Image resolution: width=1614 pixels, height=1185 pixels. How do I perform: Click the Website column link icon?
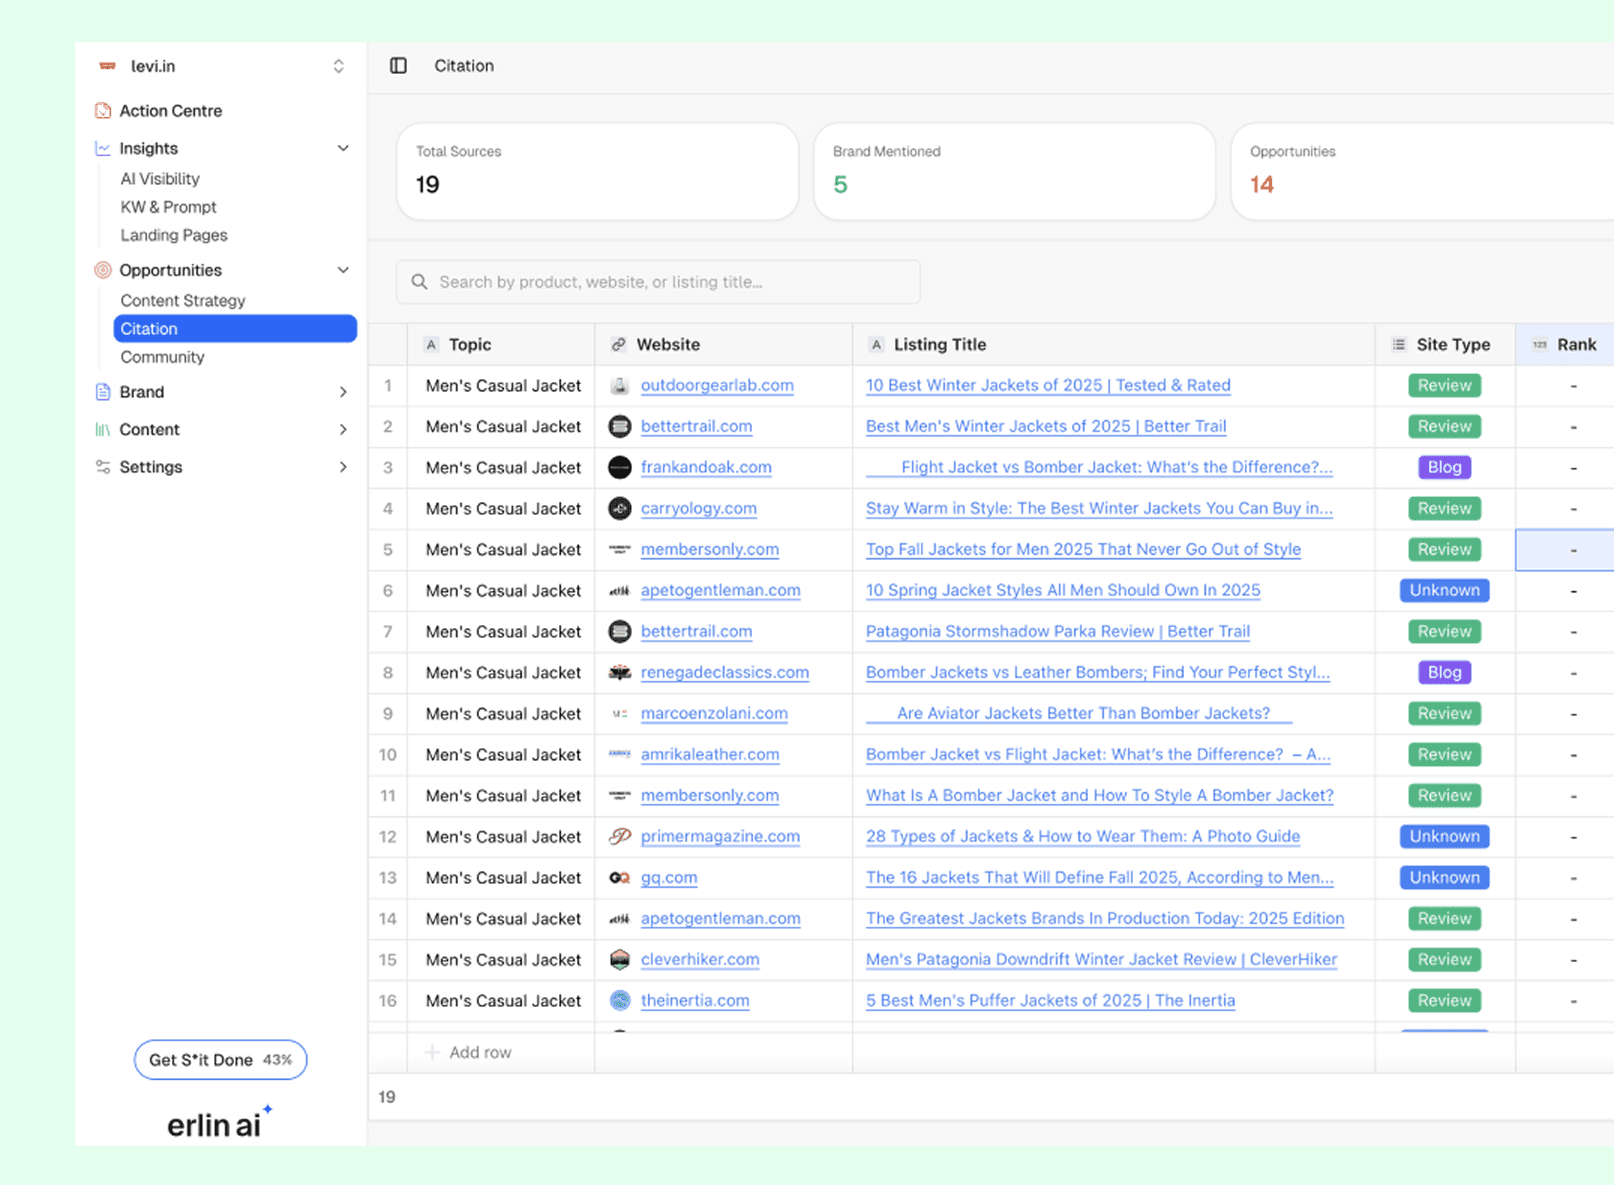618,345
